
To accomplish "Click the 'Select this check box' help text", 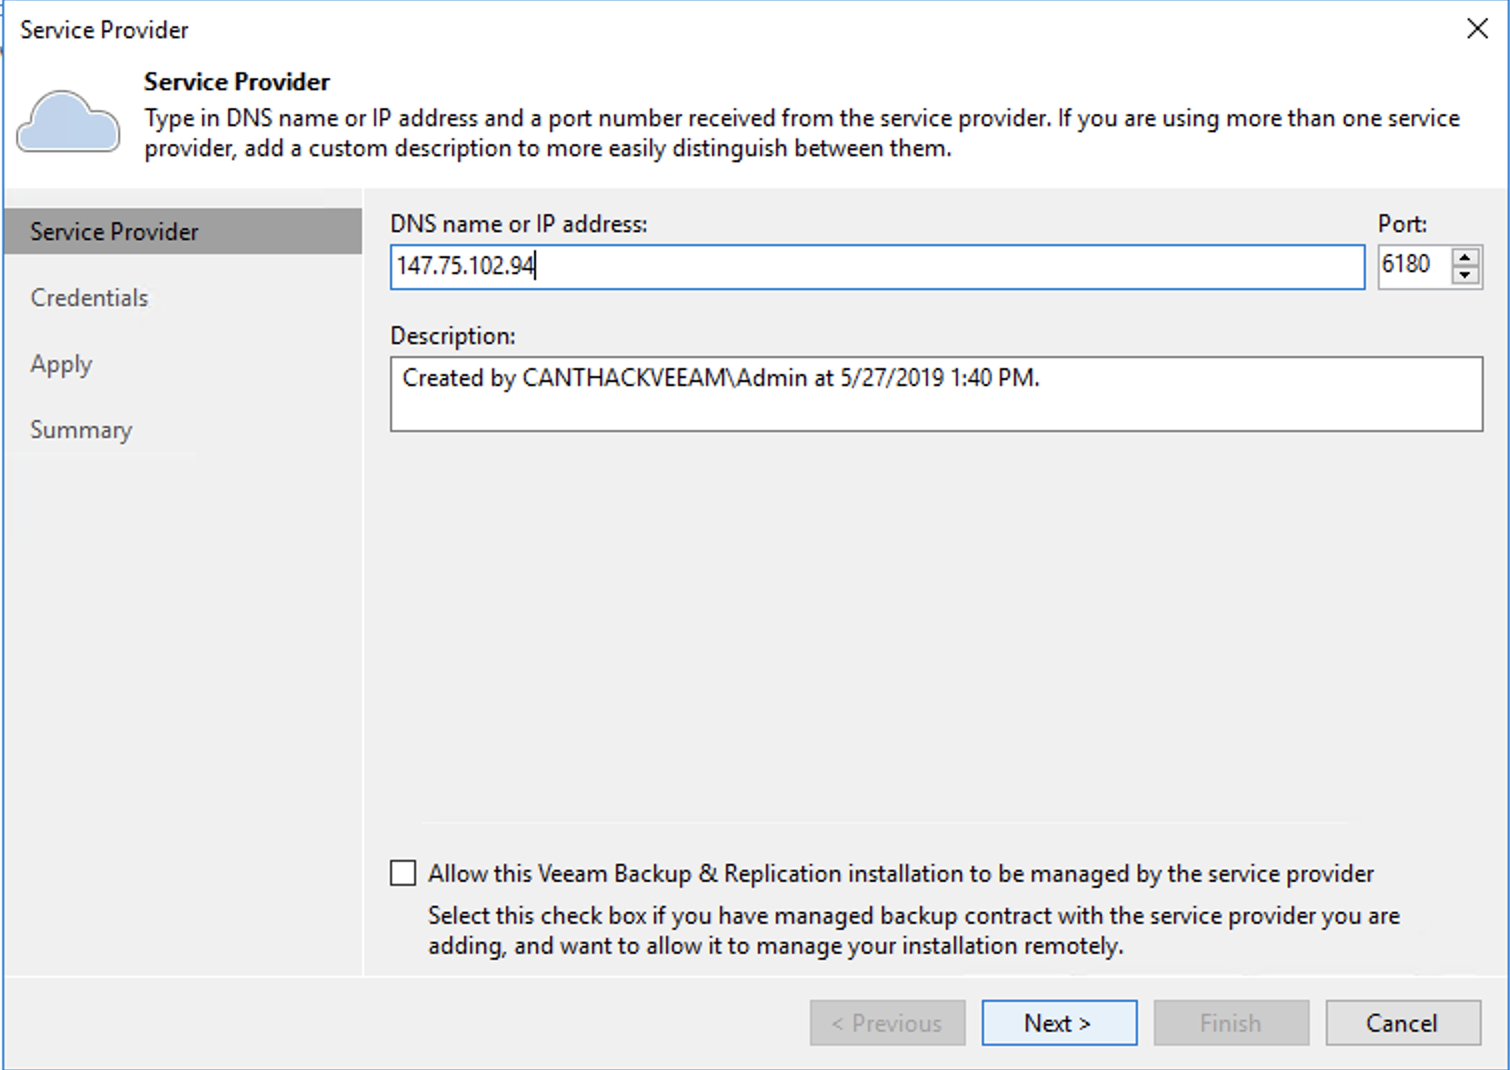I will 914,931.
